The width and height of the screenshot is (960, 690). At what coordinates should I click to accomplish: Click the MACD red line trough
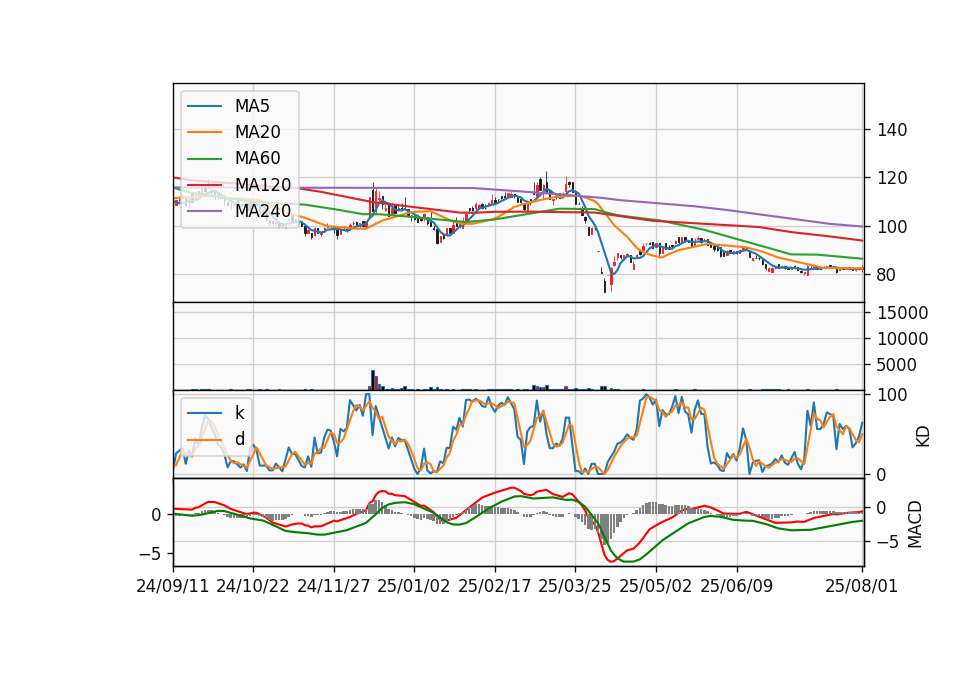(x=612, y=561)
